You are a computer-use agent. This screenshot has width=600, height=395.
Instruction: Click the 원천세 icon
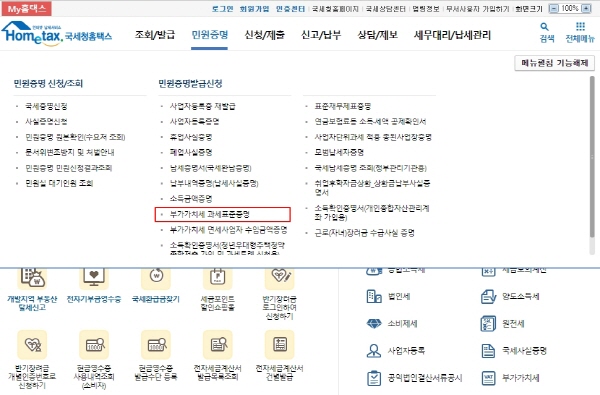488,324
